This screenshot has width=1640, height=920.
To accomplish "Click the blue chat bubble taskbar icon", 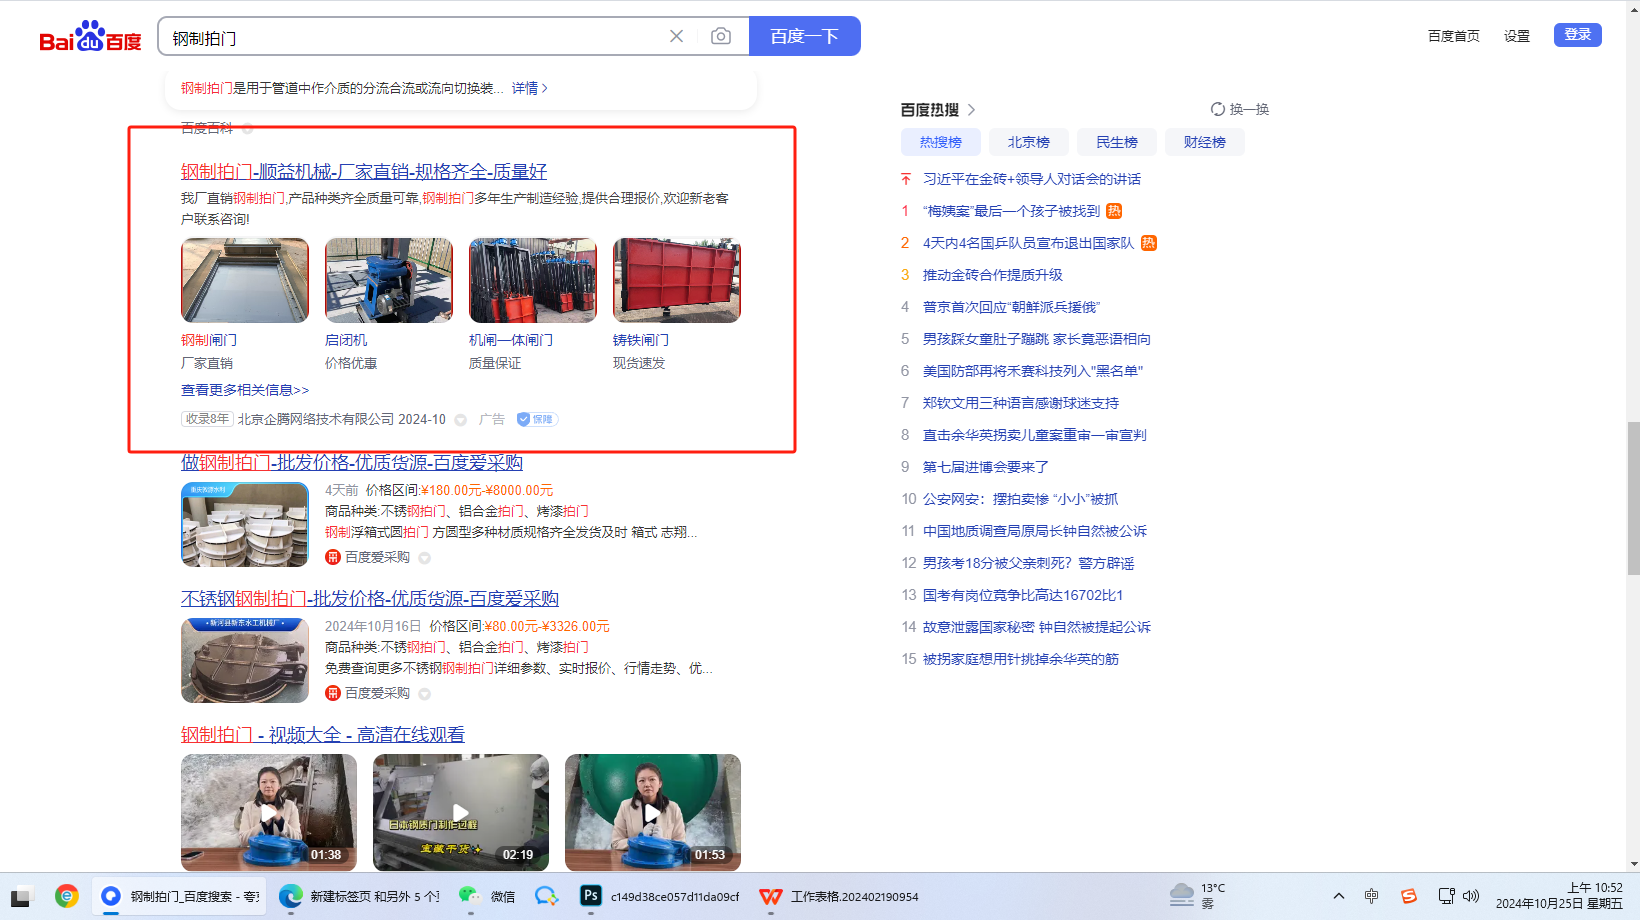I will [546, 896].
